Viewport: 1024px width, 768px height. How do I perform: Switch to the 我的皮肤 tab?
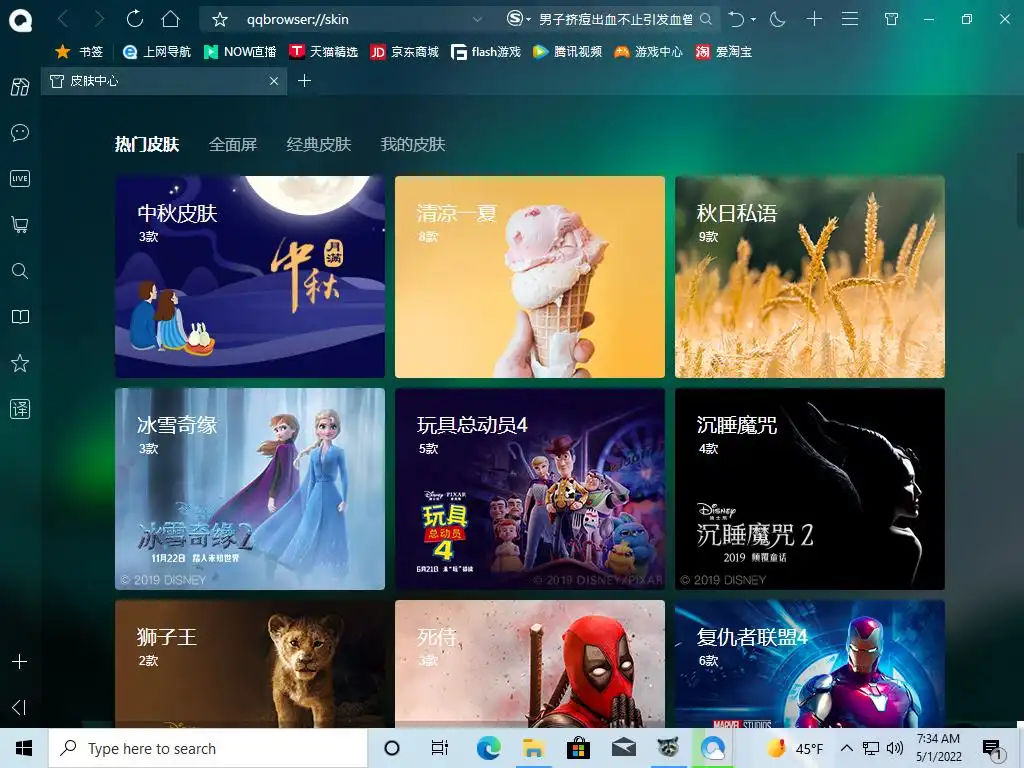[x=413, y=144]
